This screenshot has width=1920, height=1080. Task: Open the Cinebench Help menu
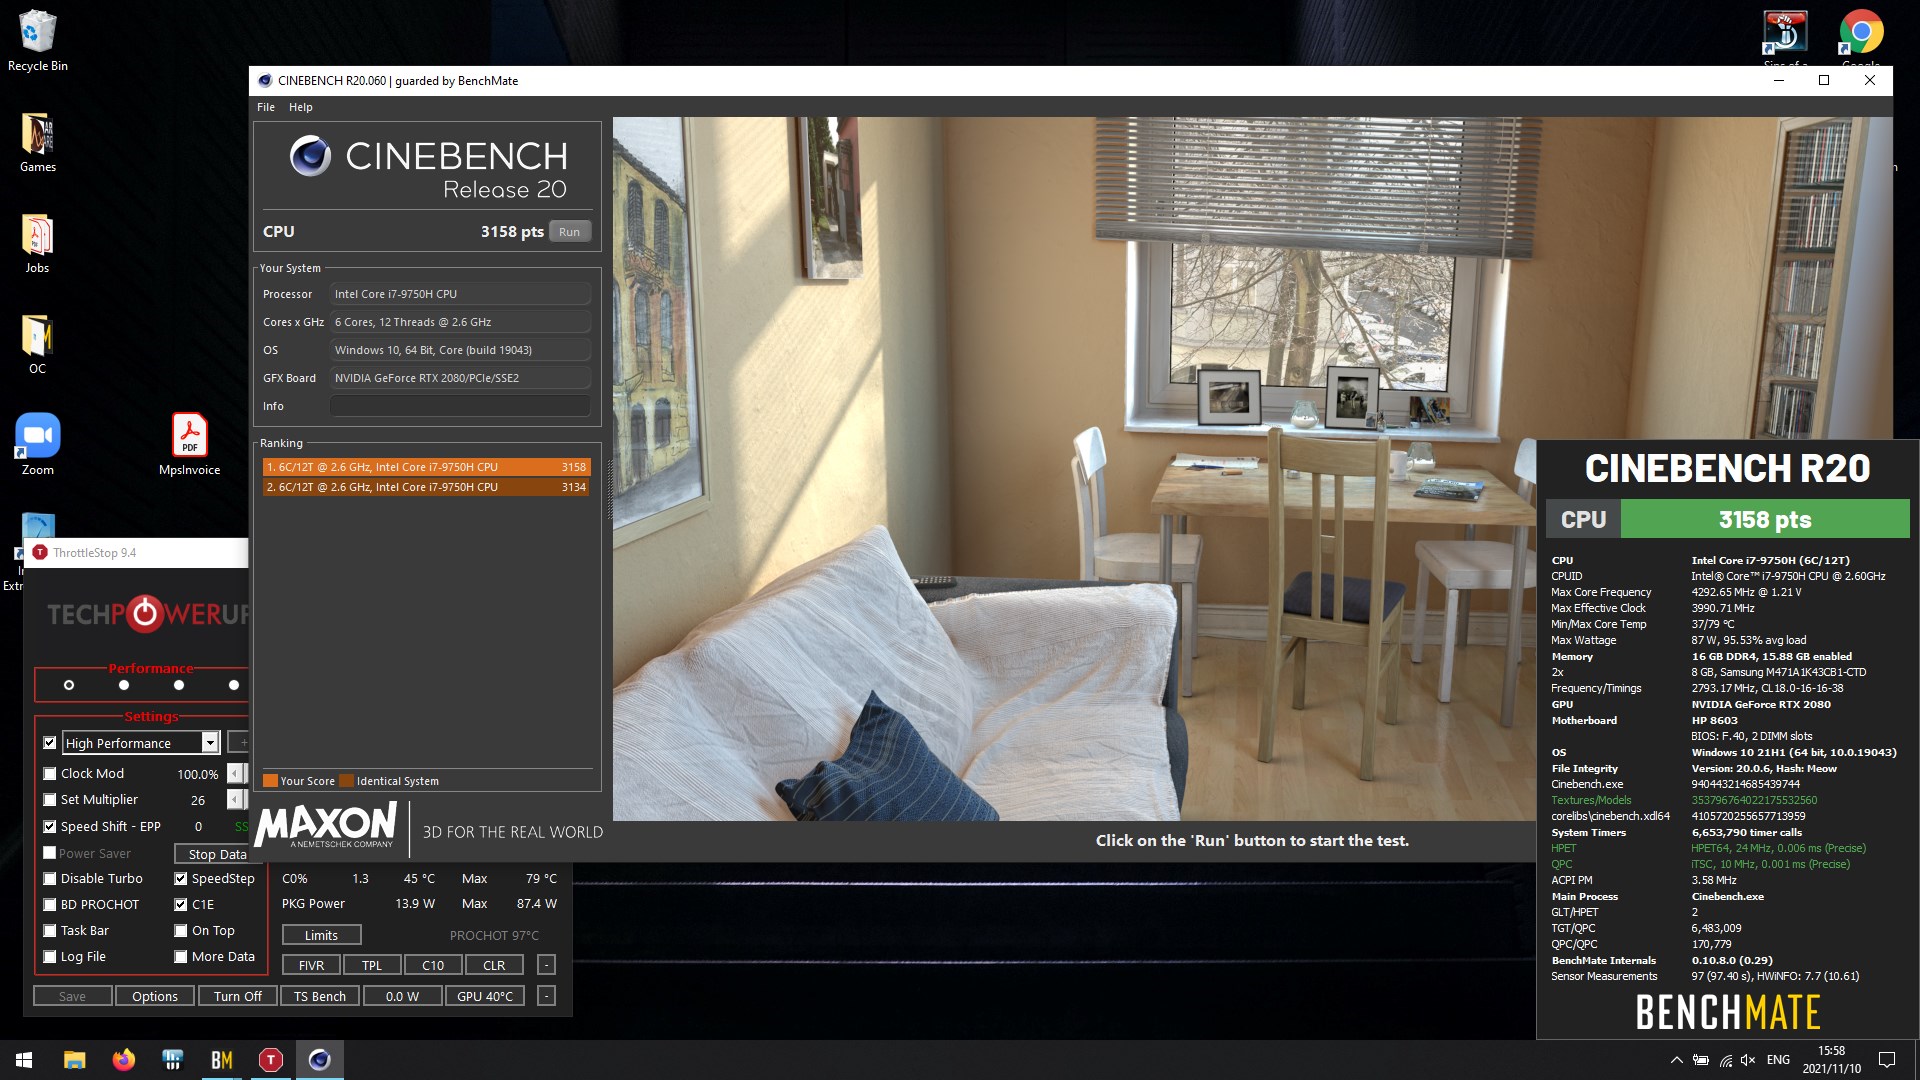pos(301,107)
